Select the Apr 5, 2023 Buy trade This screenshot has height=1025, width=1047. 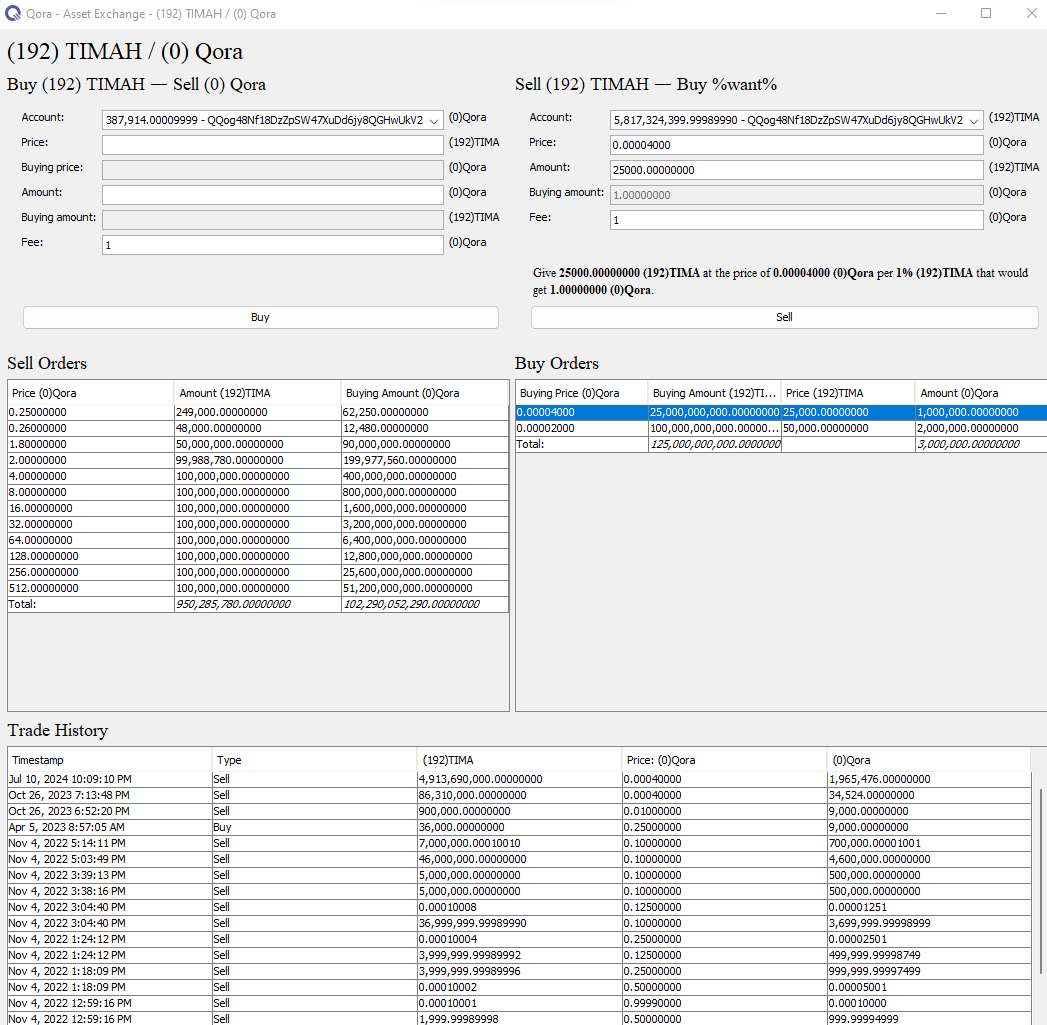[x=519, y=827]
